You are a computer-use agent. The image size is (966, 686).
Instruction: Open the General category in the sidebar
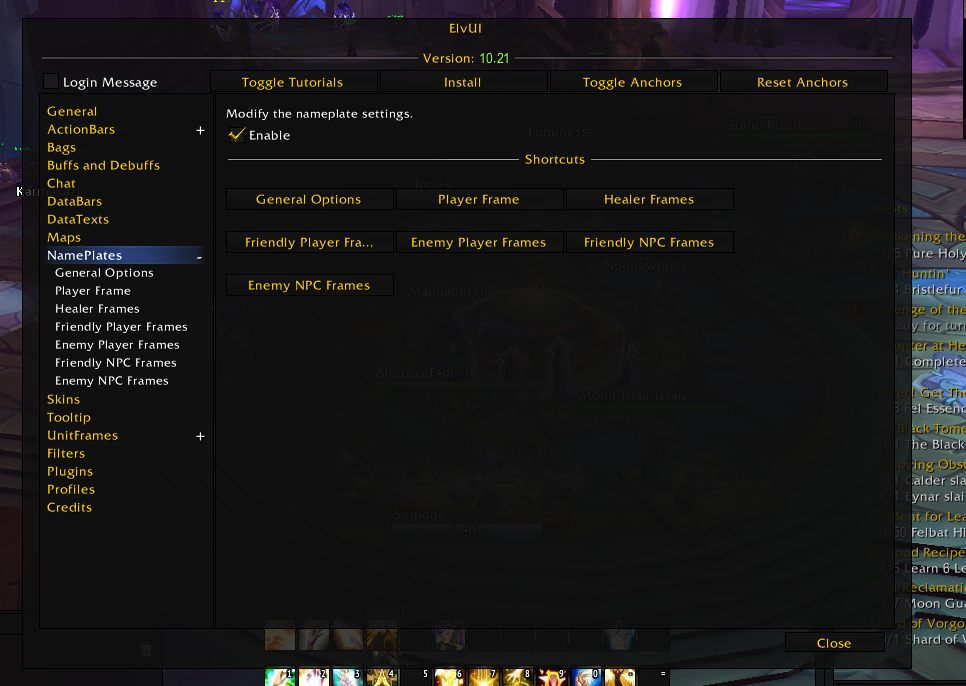click(72, 111)
